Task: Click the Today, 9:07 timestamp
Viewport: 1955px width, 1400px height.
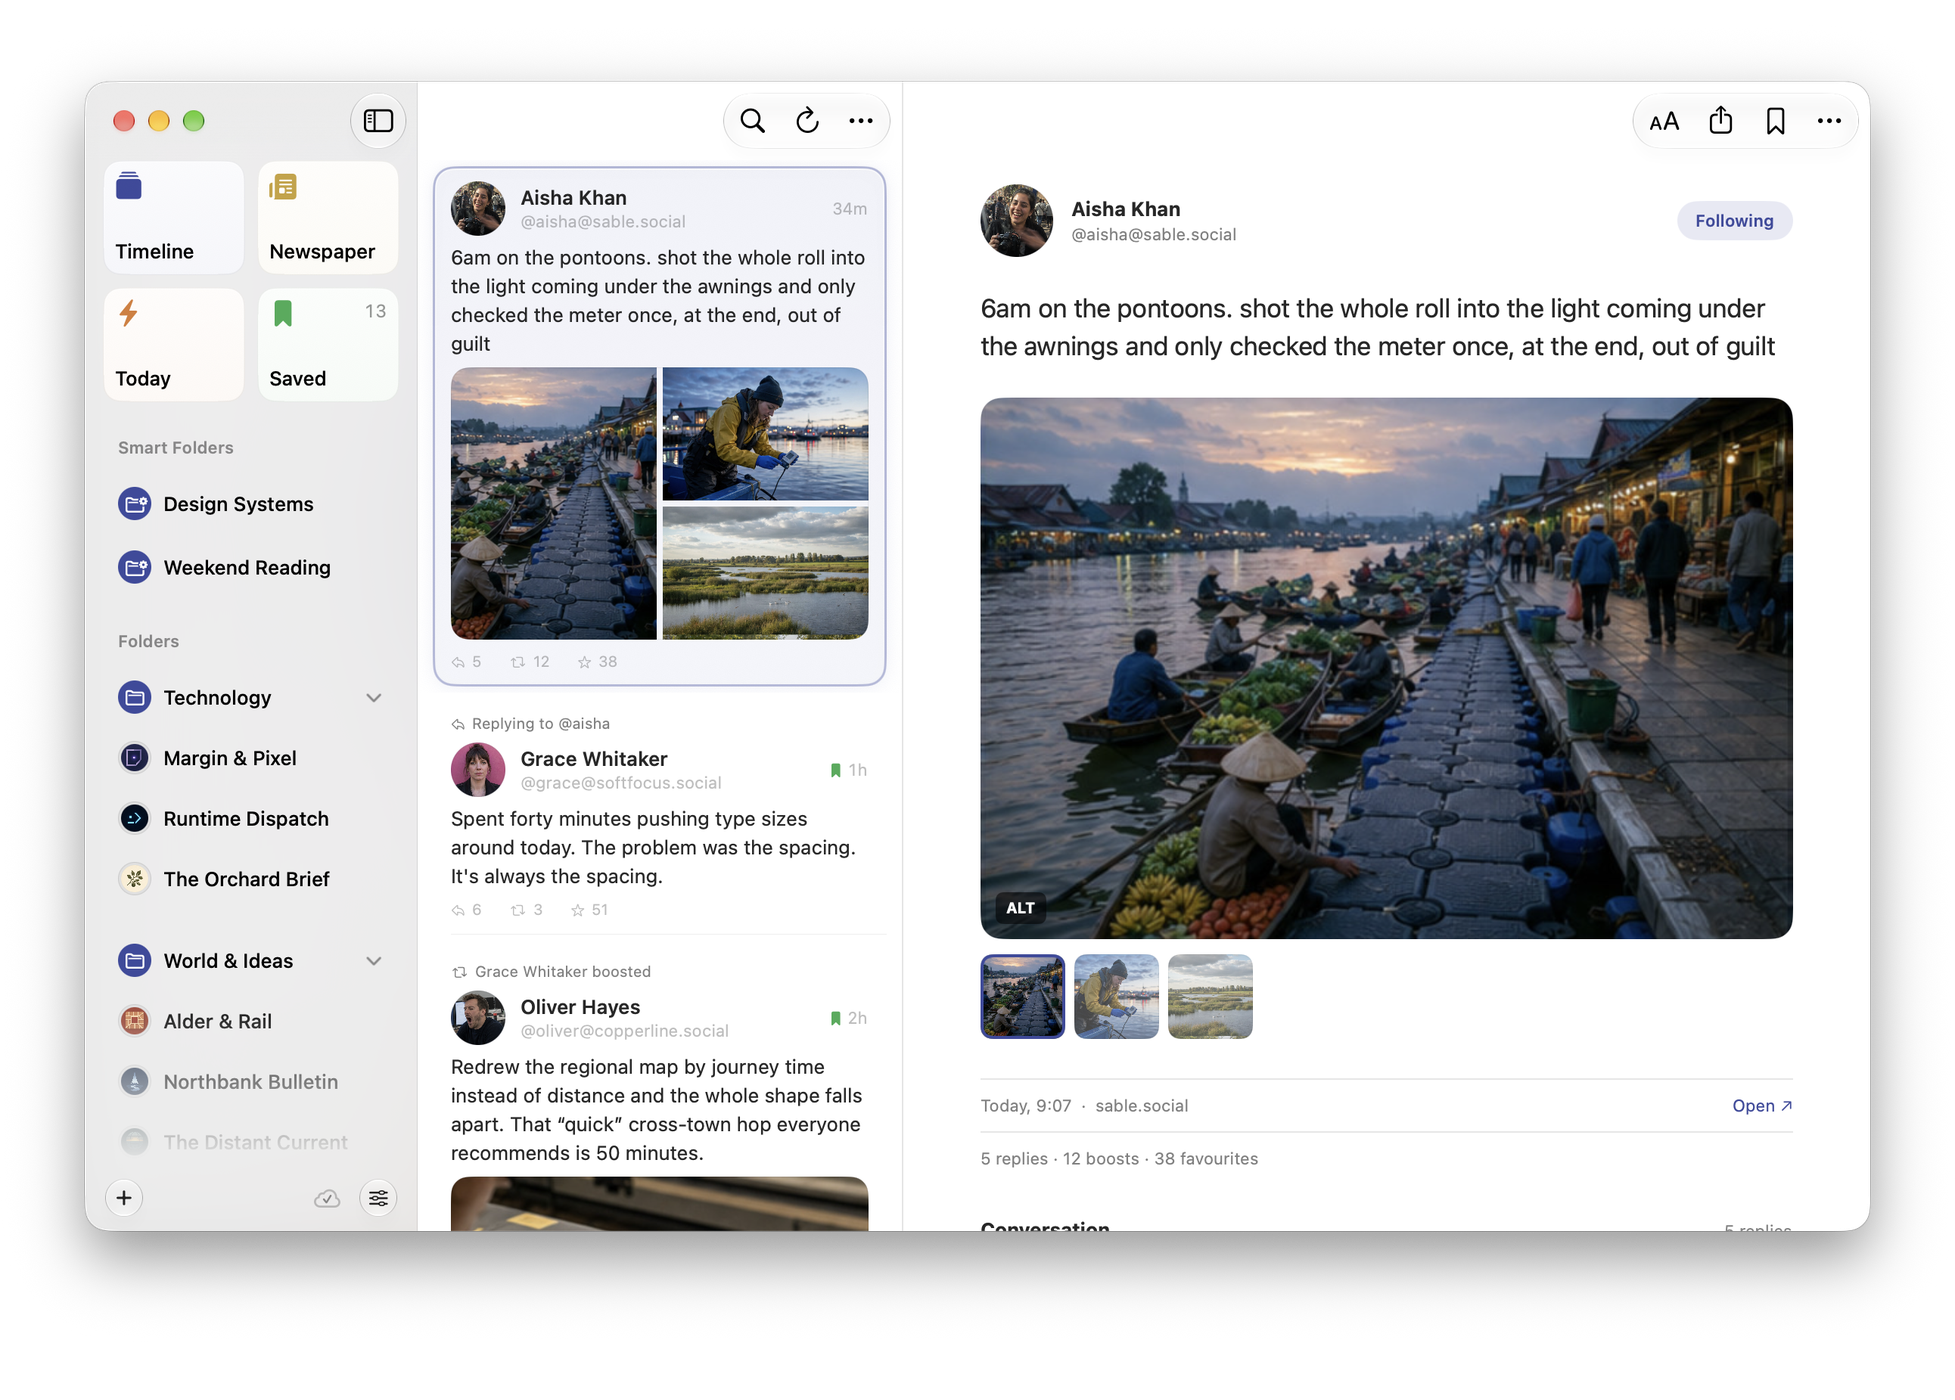Action: tap(1025, 1106)
